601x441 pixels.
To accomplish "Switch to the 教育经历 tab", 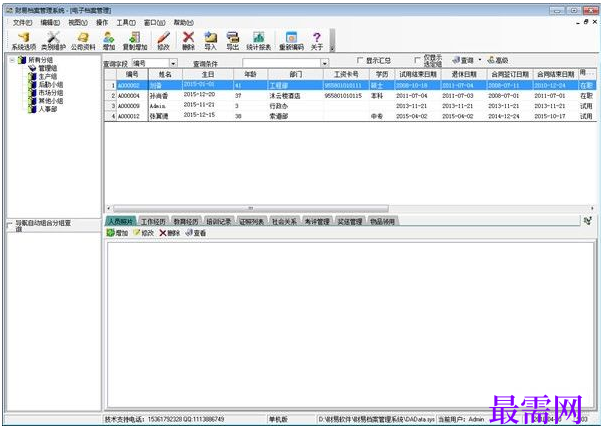I will point(186,221).
